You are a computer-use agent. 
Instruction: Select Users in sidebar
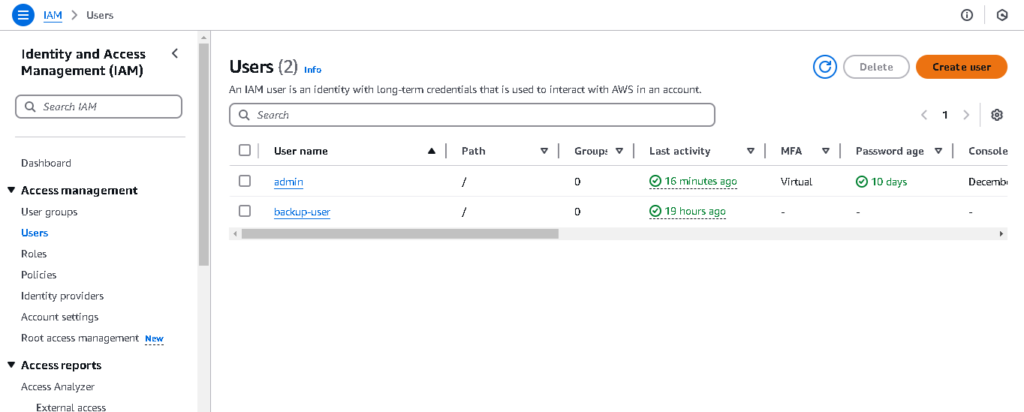(35, 233)
